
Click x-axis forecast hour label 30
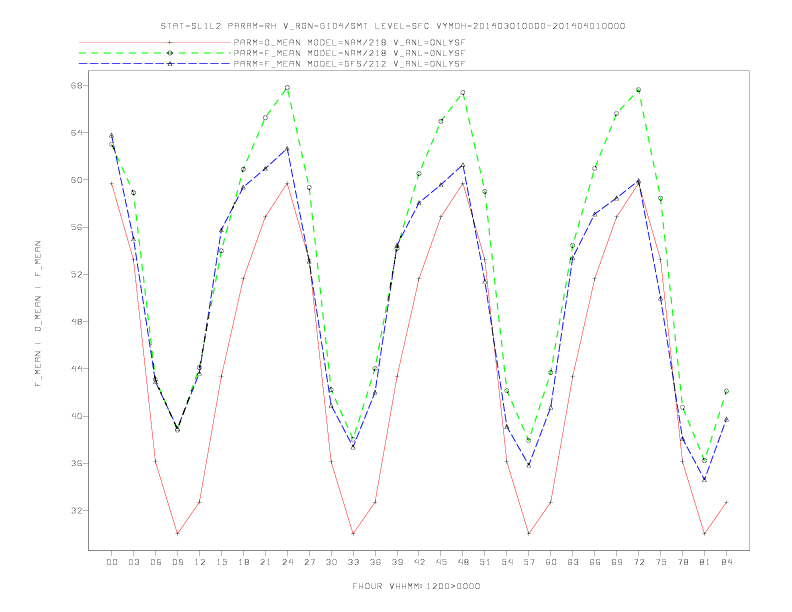point(331,562)
